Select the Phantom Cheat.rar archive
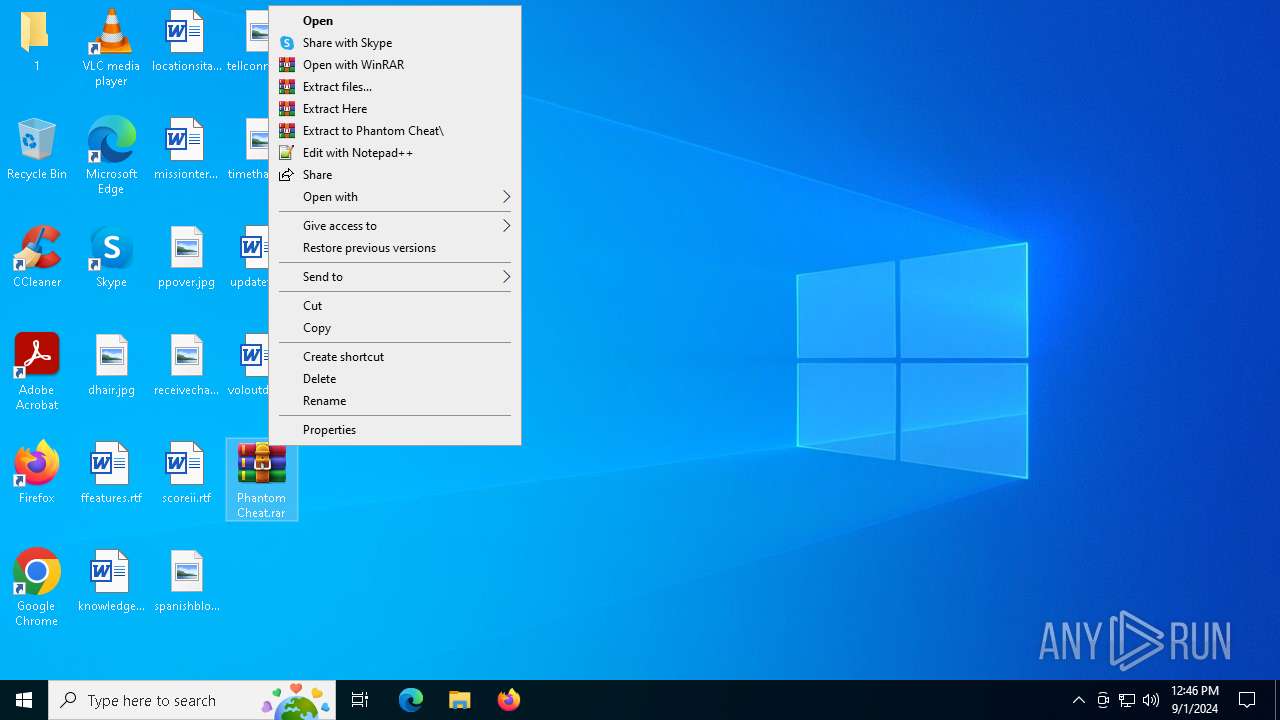The height and width of the screenshot is (720, 1280). [x=261, y=480]
